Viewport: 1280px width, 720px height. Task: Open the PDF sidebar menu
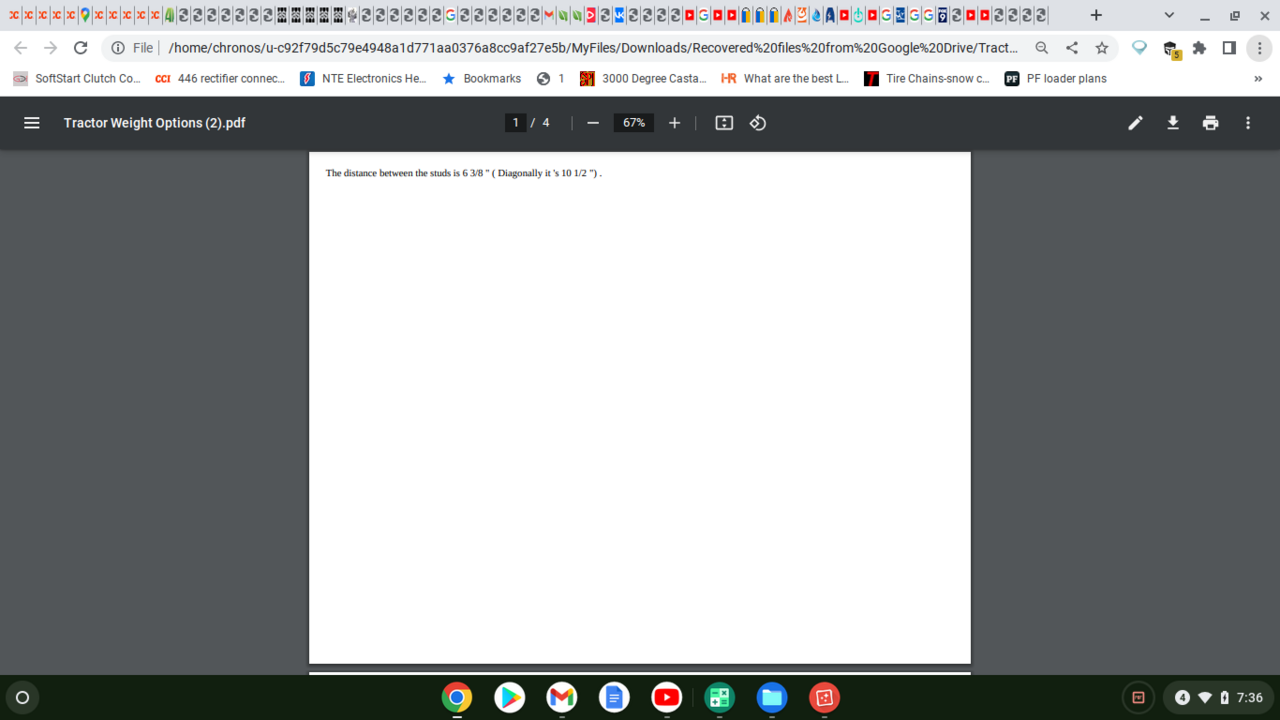pos(31,123)
